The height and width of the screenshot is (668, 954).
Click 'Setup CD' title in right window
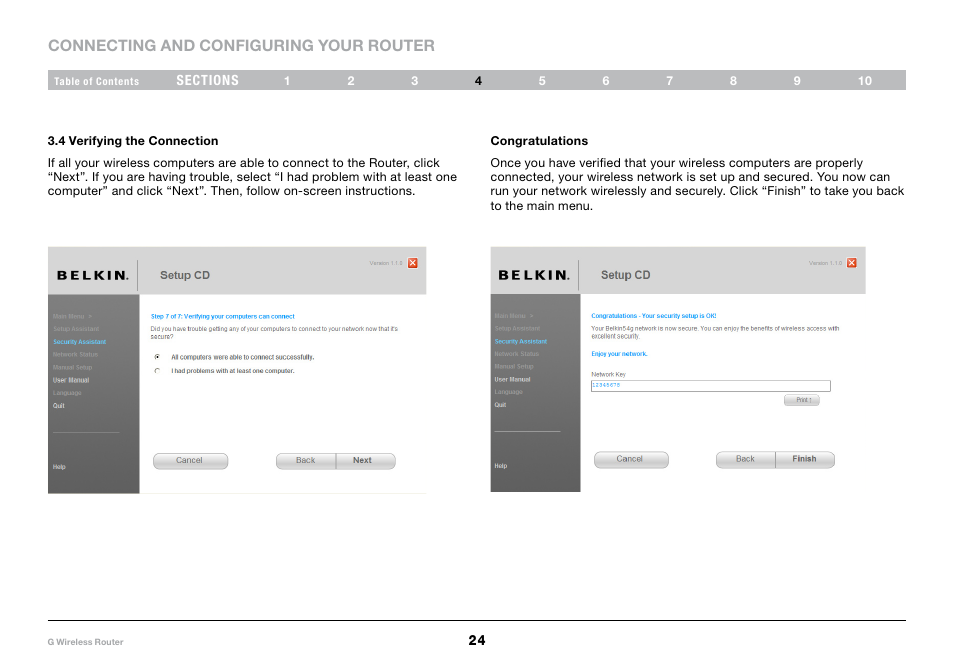[x=625, y=275]
